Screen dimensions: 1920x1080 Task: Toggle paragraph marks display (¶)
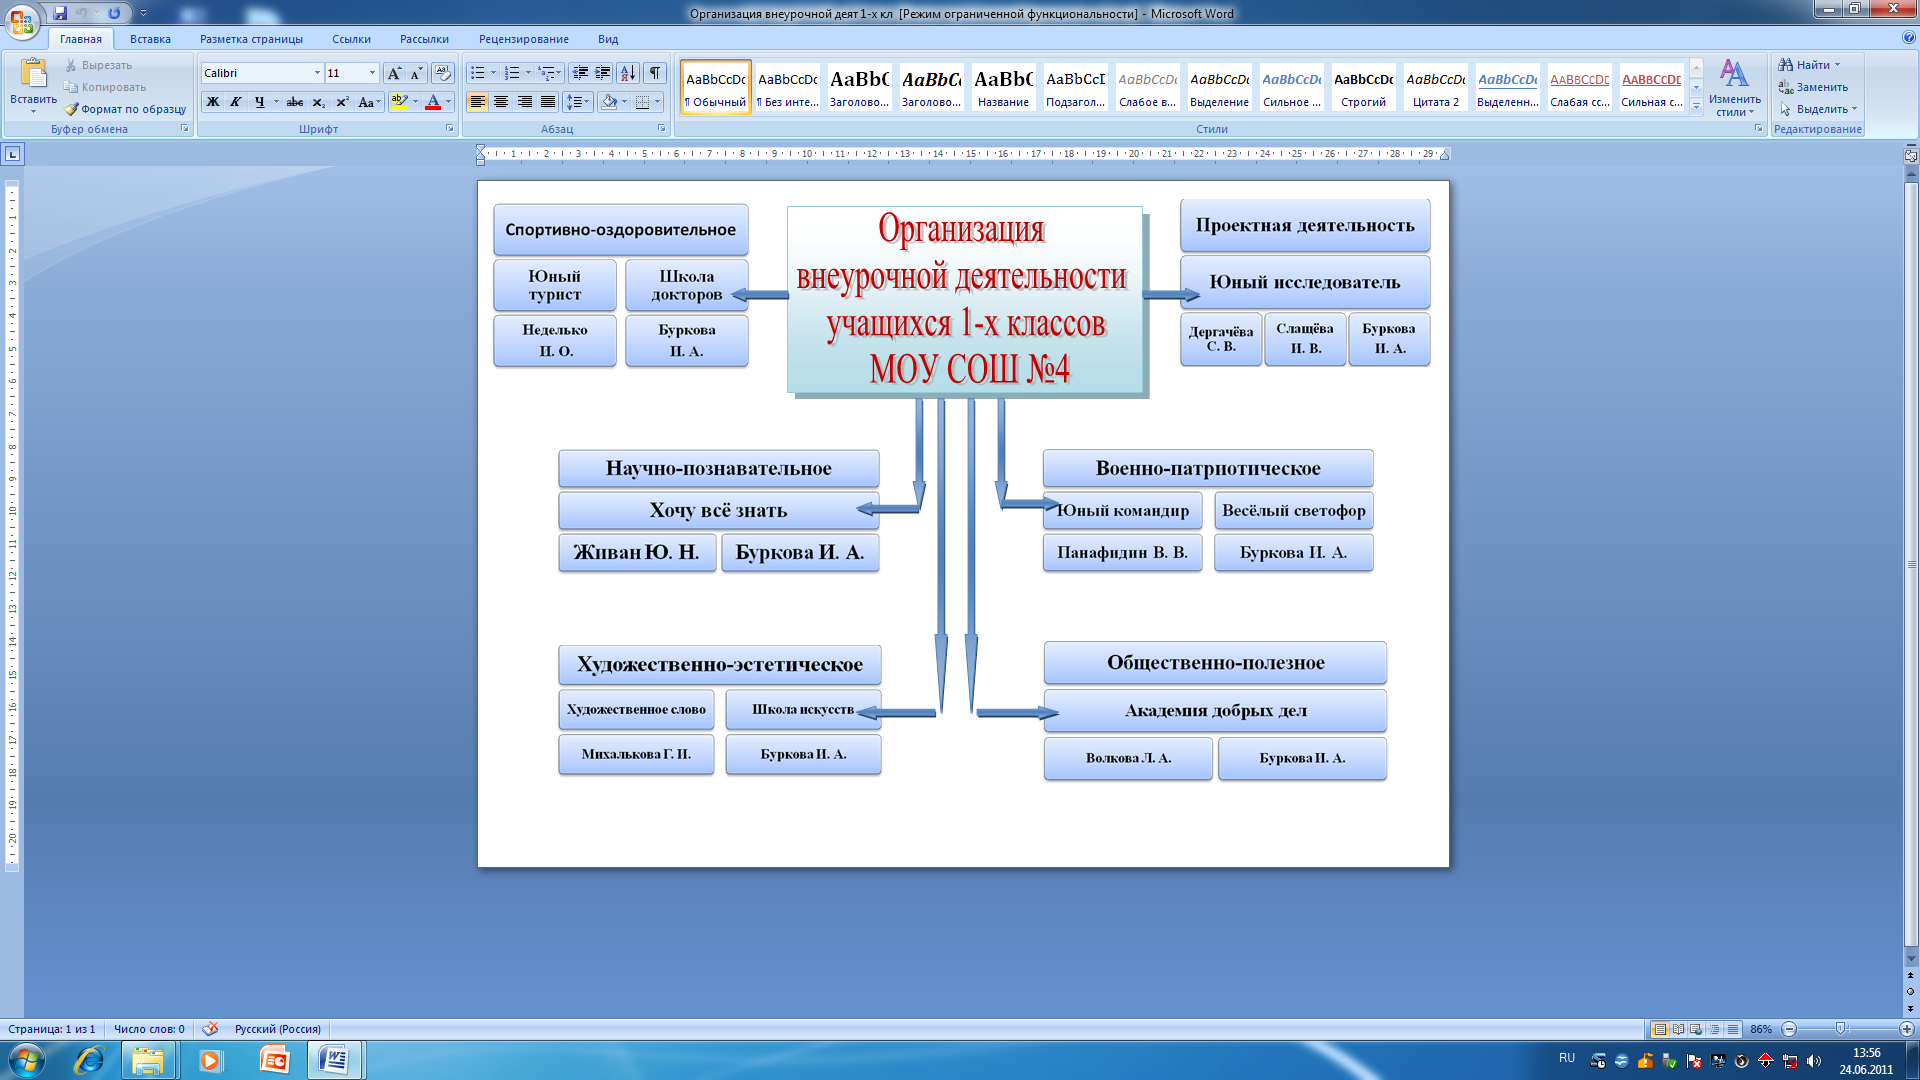tap(654, 73)
